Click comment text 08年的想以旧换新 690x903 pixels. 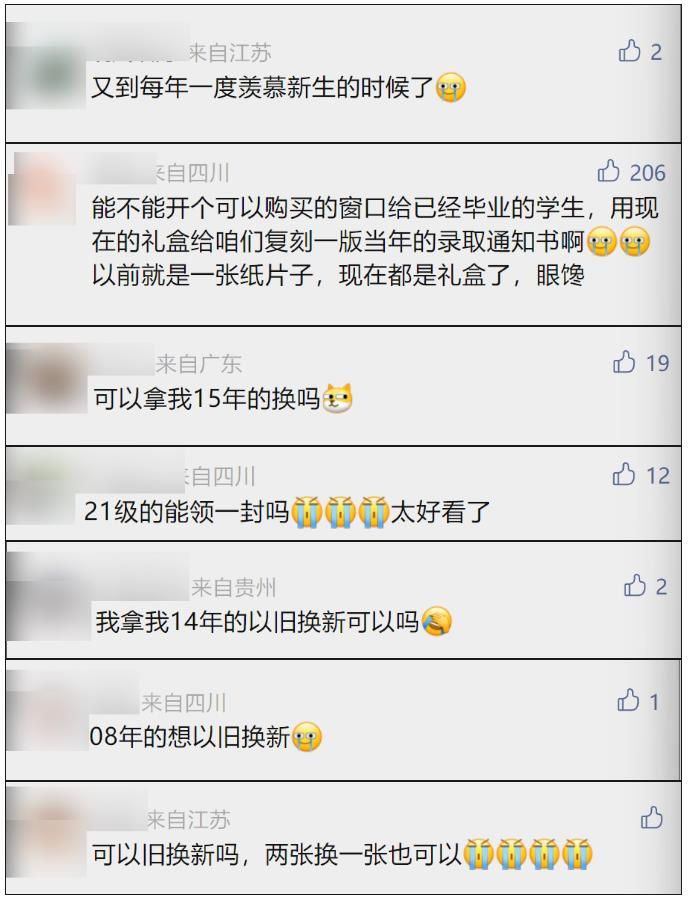189,737
